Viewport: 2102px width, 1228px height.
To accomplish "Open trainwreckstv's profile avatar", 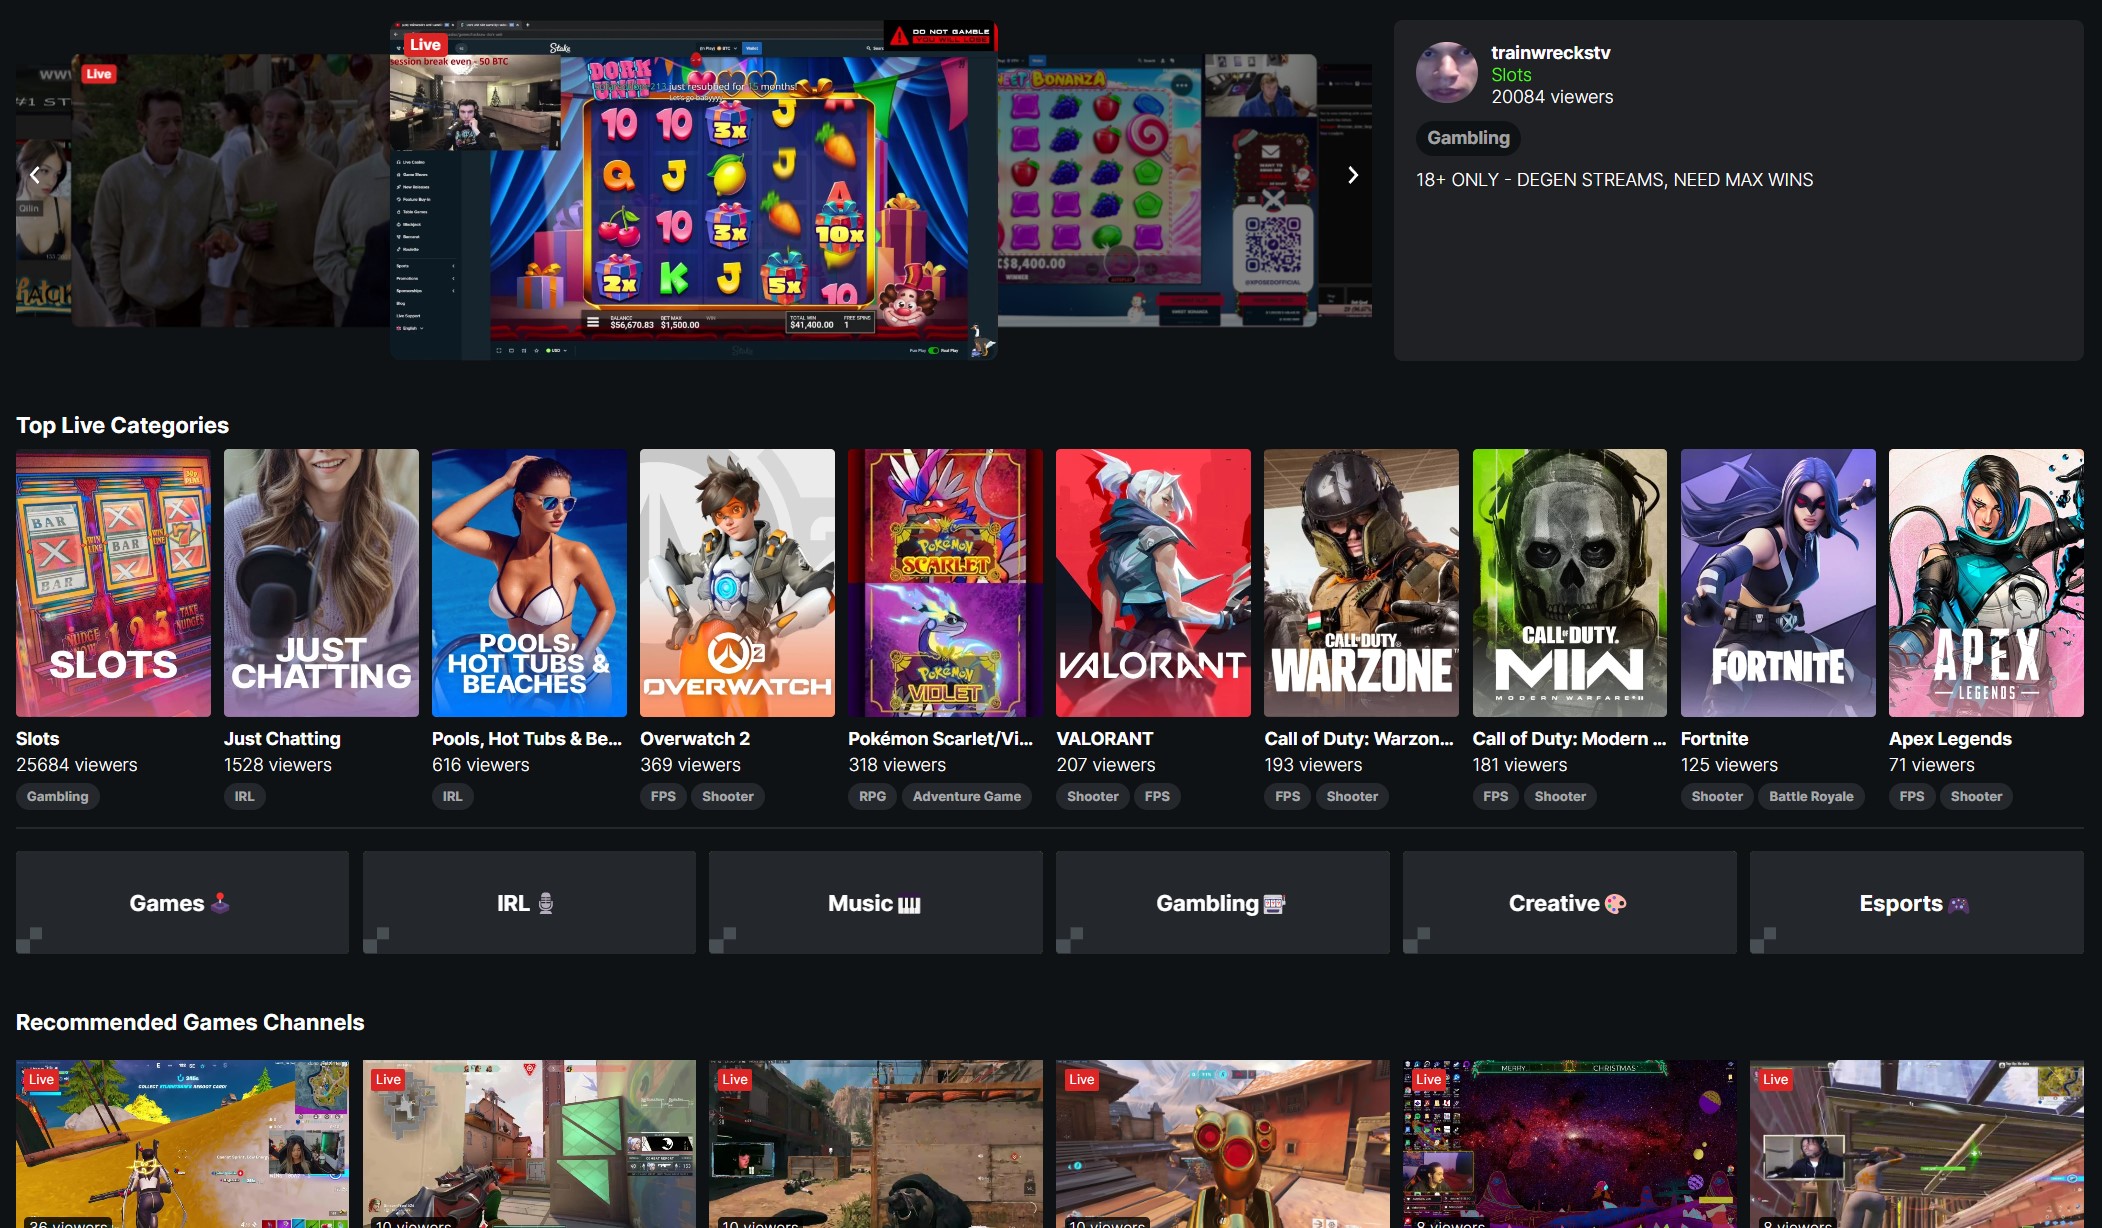I will point(1446,73).
